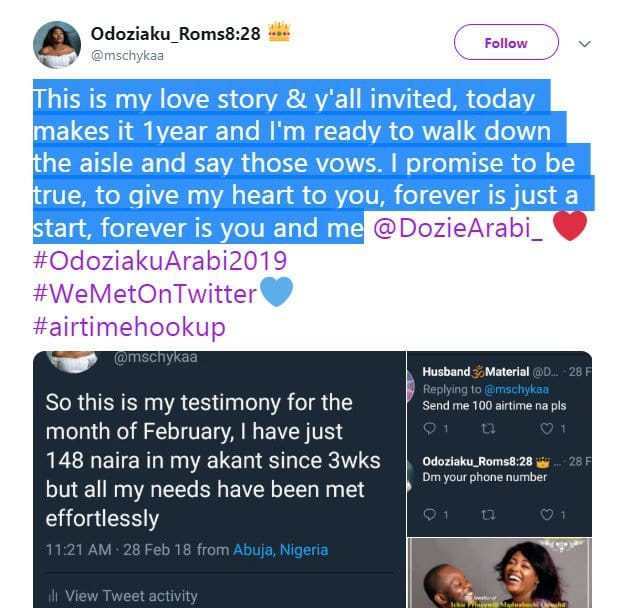Click the View Tweet activity bars icon

click(53, 596)
